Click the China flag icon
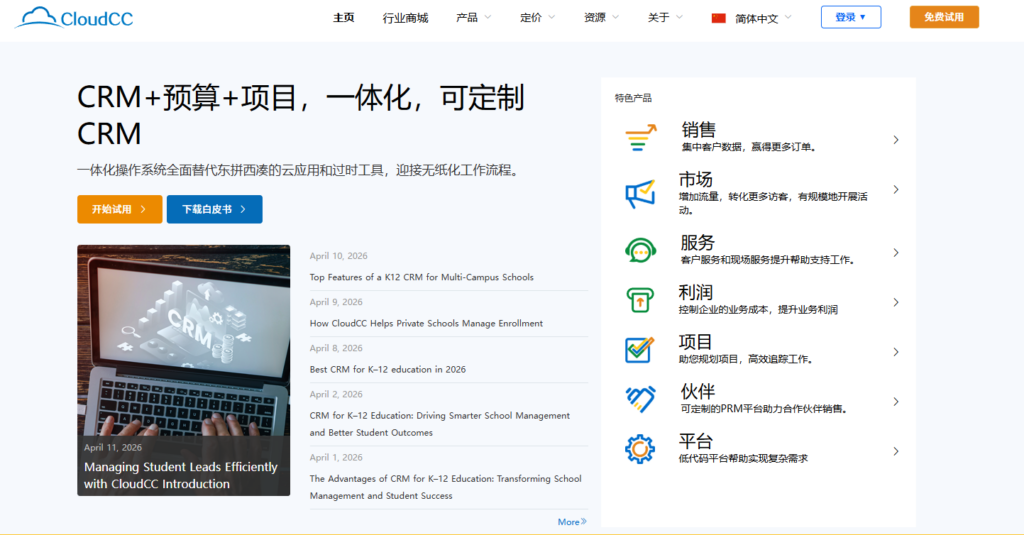The height and width of the screenshot is (535, 1024). tap(718, 18)
